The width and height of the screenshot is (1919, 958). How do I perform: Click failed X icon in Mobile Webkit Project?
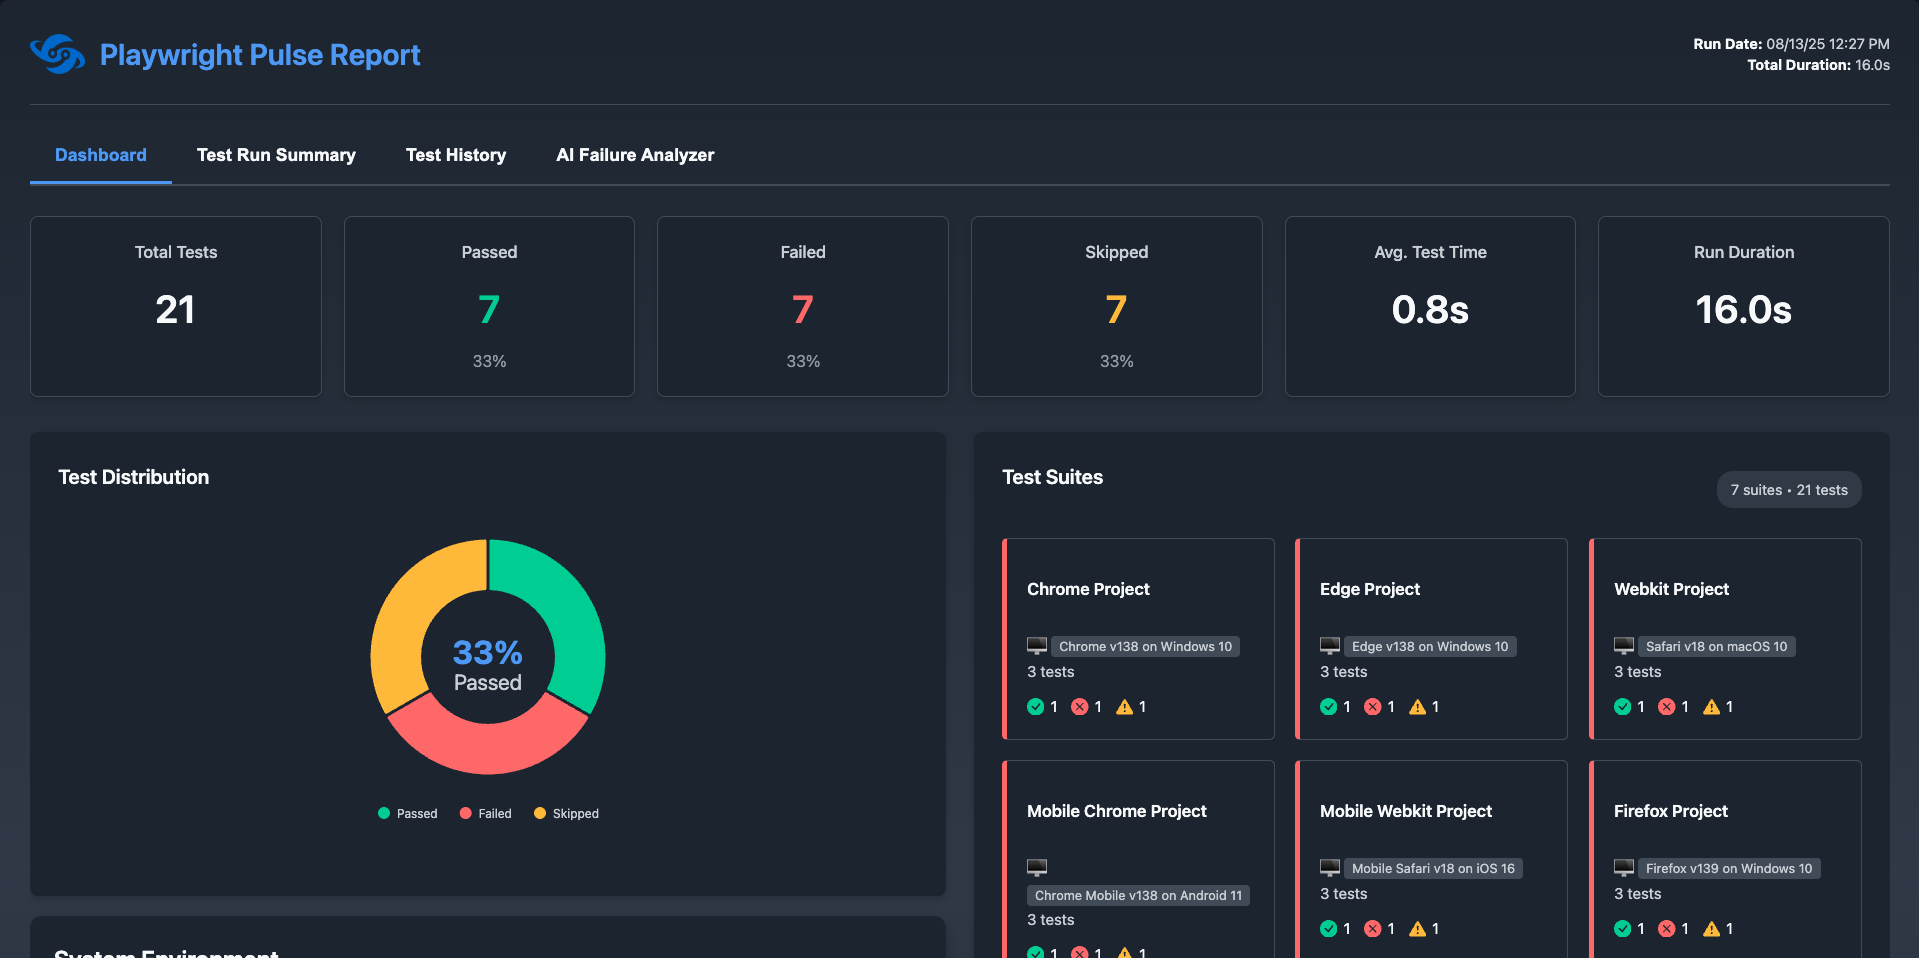pyautogui.click(x=1372, y=929)
